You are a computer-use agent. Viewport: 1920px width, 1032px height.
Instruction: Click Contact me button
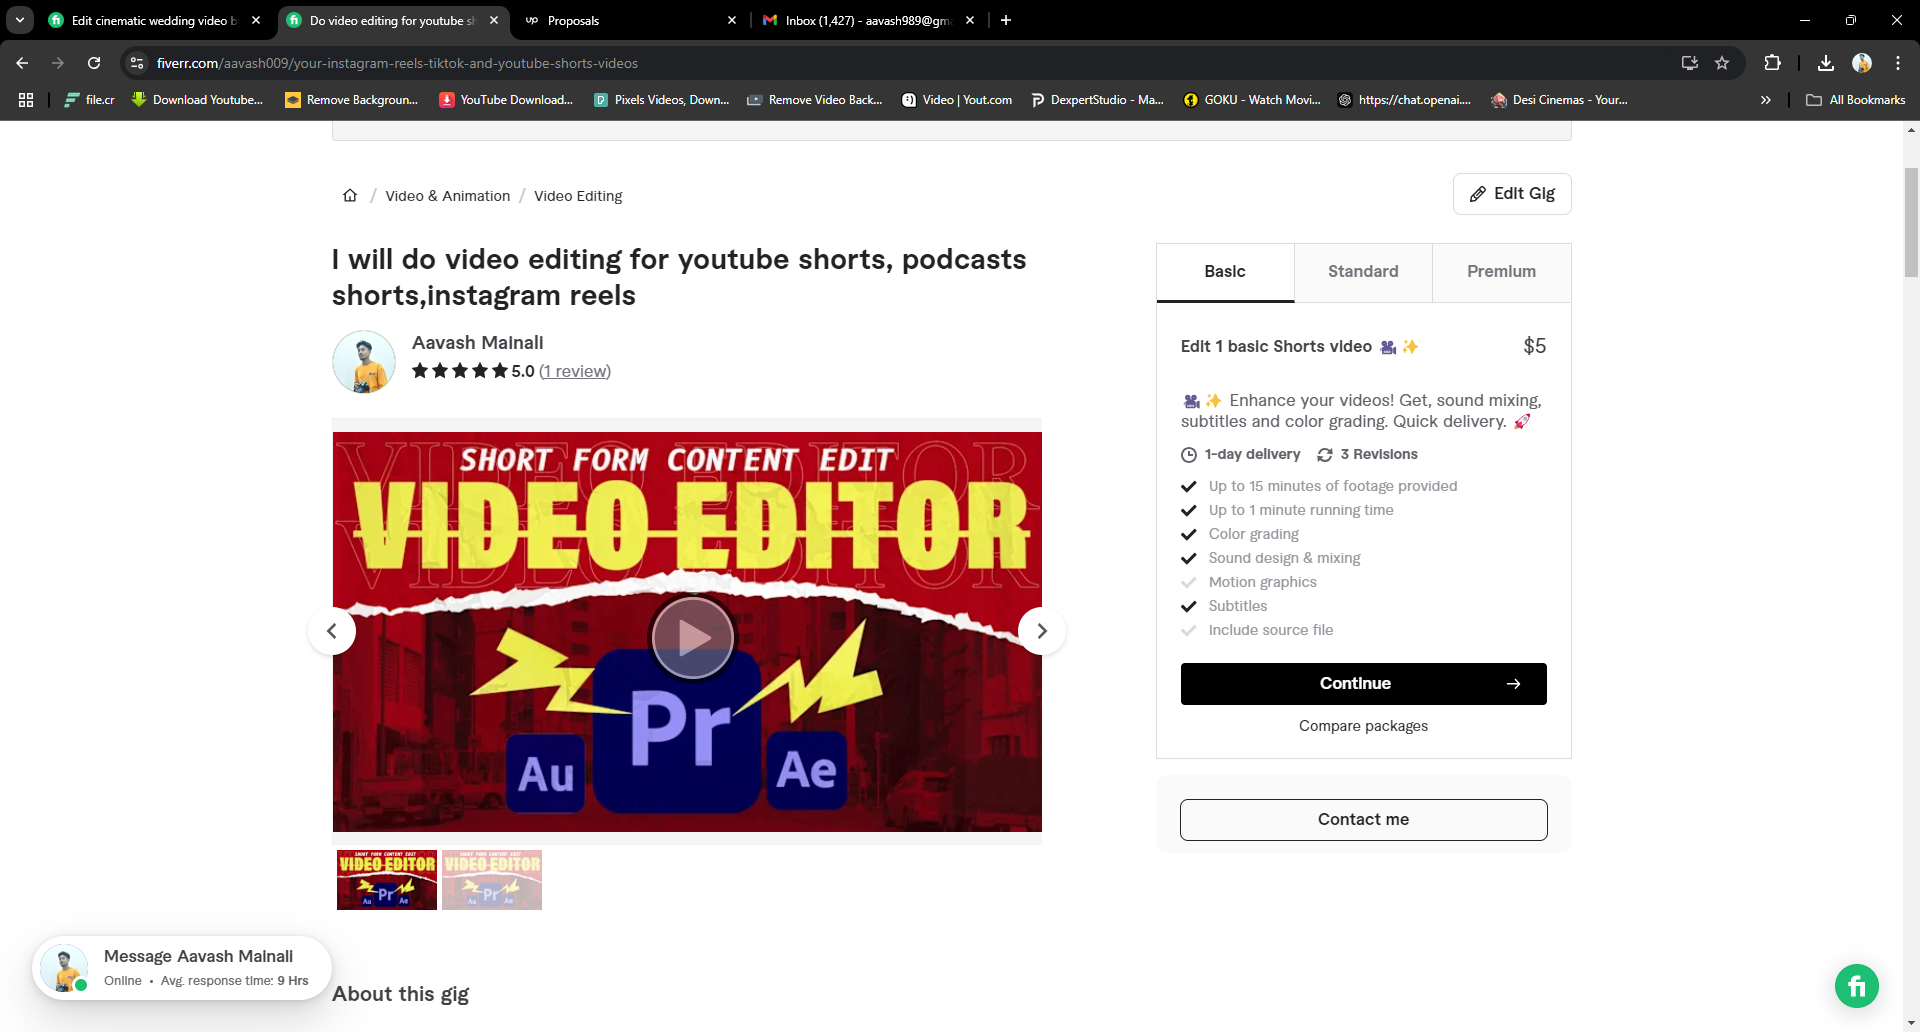click(x=1363, y=820)
